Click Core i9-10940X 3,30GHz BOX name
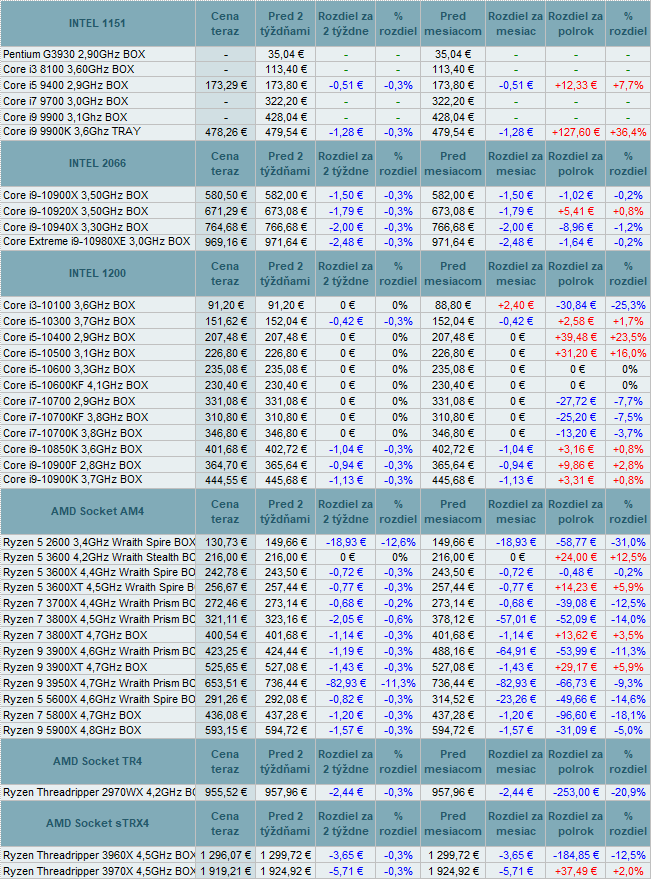The width and height of the screenshot is (651, 879). pyautogui.click(x=76, y=228)
